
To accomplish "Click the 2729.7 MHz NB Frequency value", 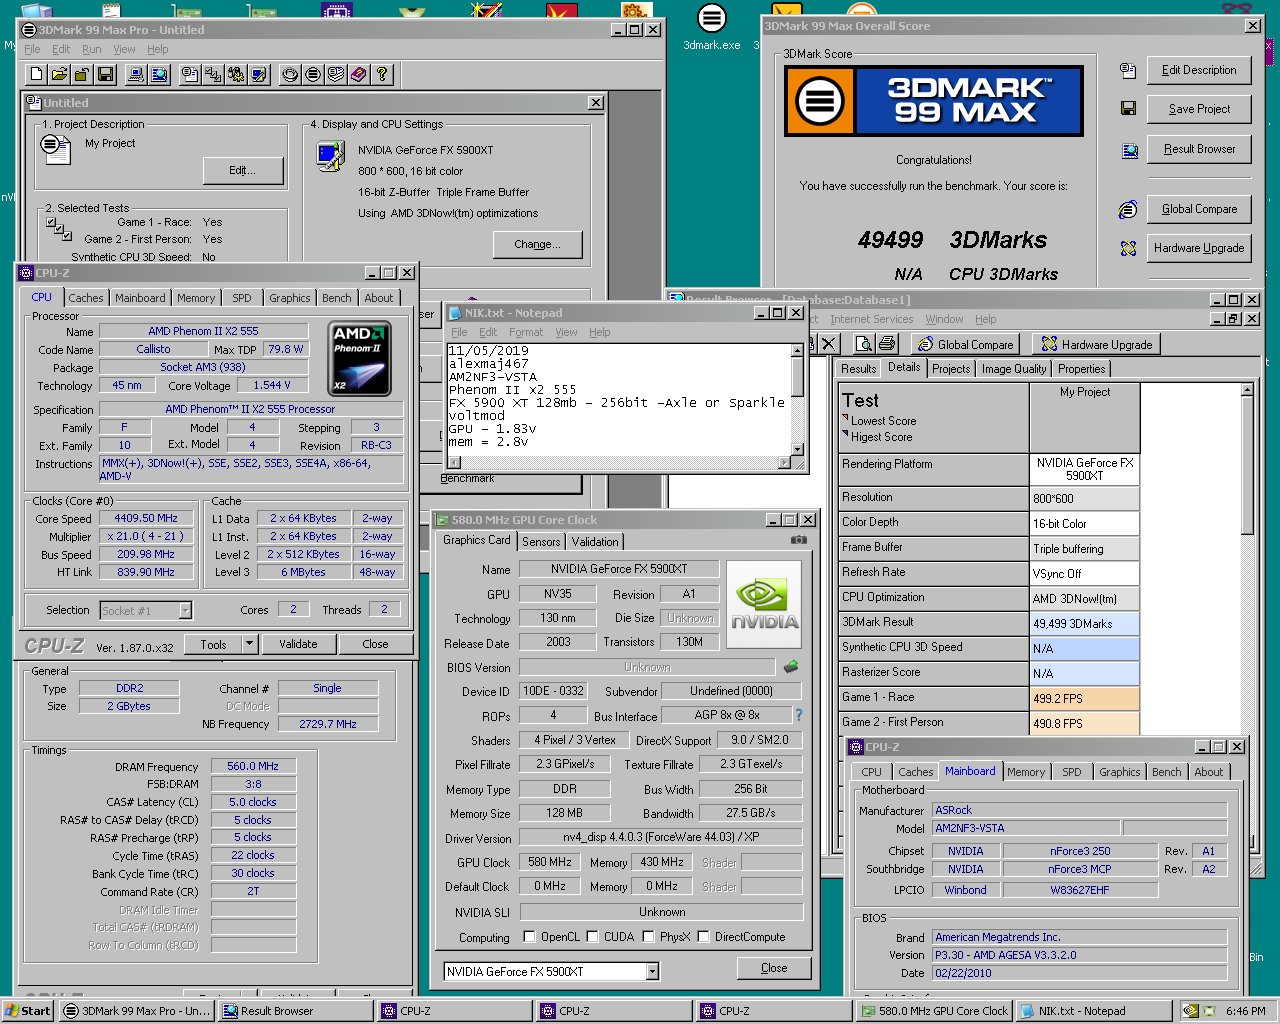I will point(328,724).
